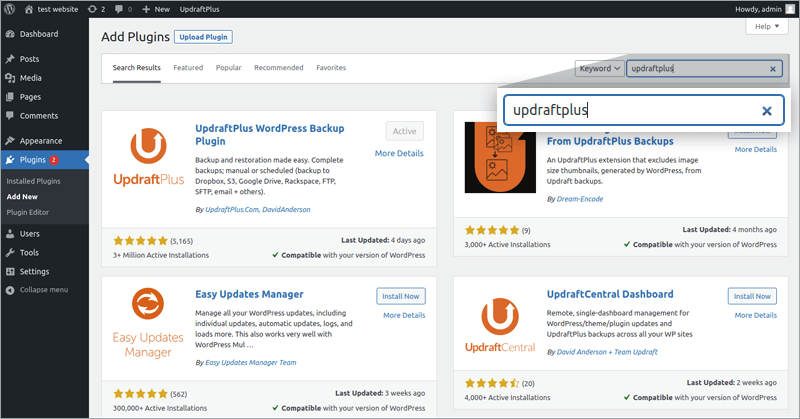Install UpdraftCentral Dashboard now

point(753,296)
